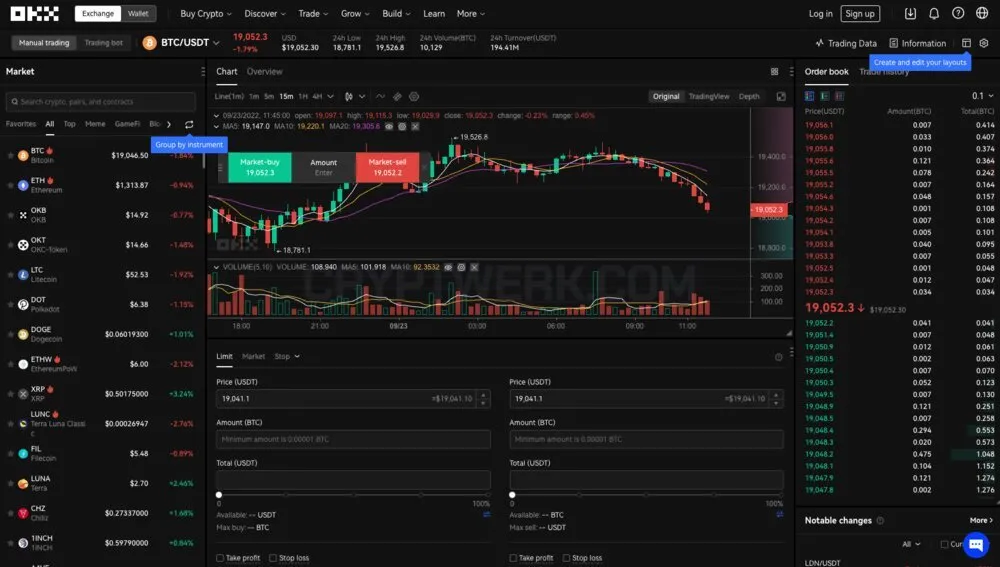The image size is (1000, 567).
Task: Enable sell side Take profit checkbox
Action: (x=513, y=558)
